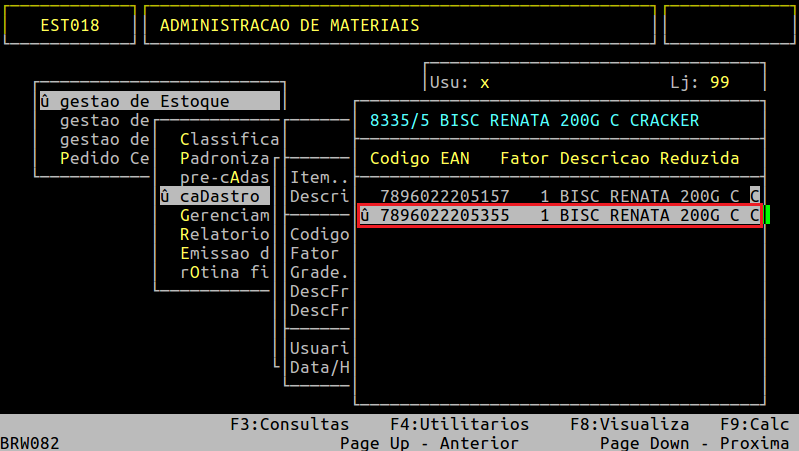Open the 'Relatorio' submenu option

pos(224,234)
